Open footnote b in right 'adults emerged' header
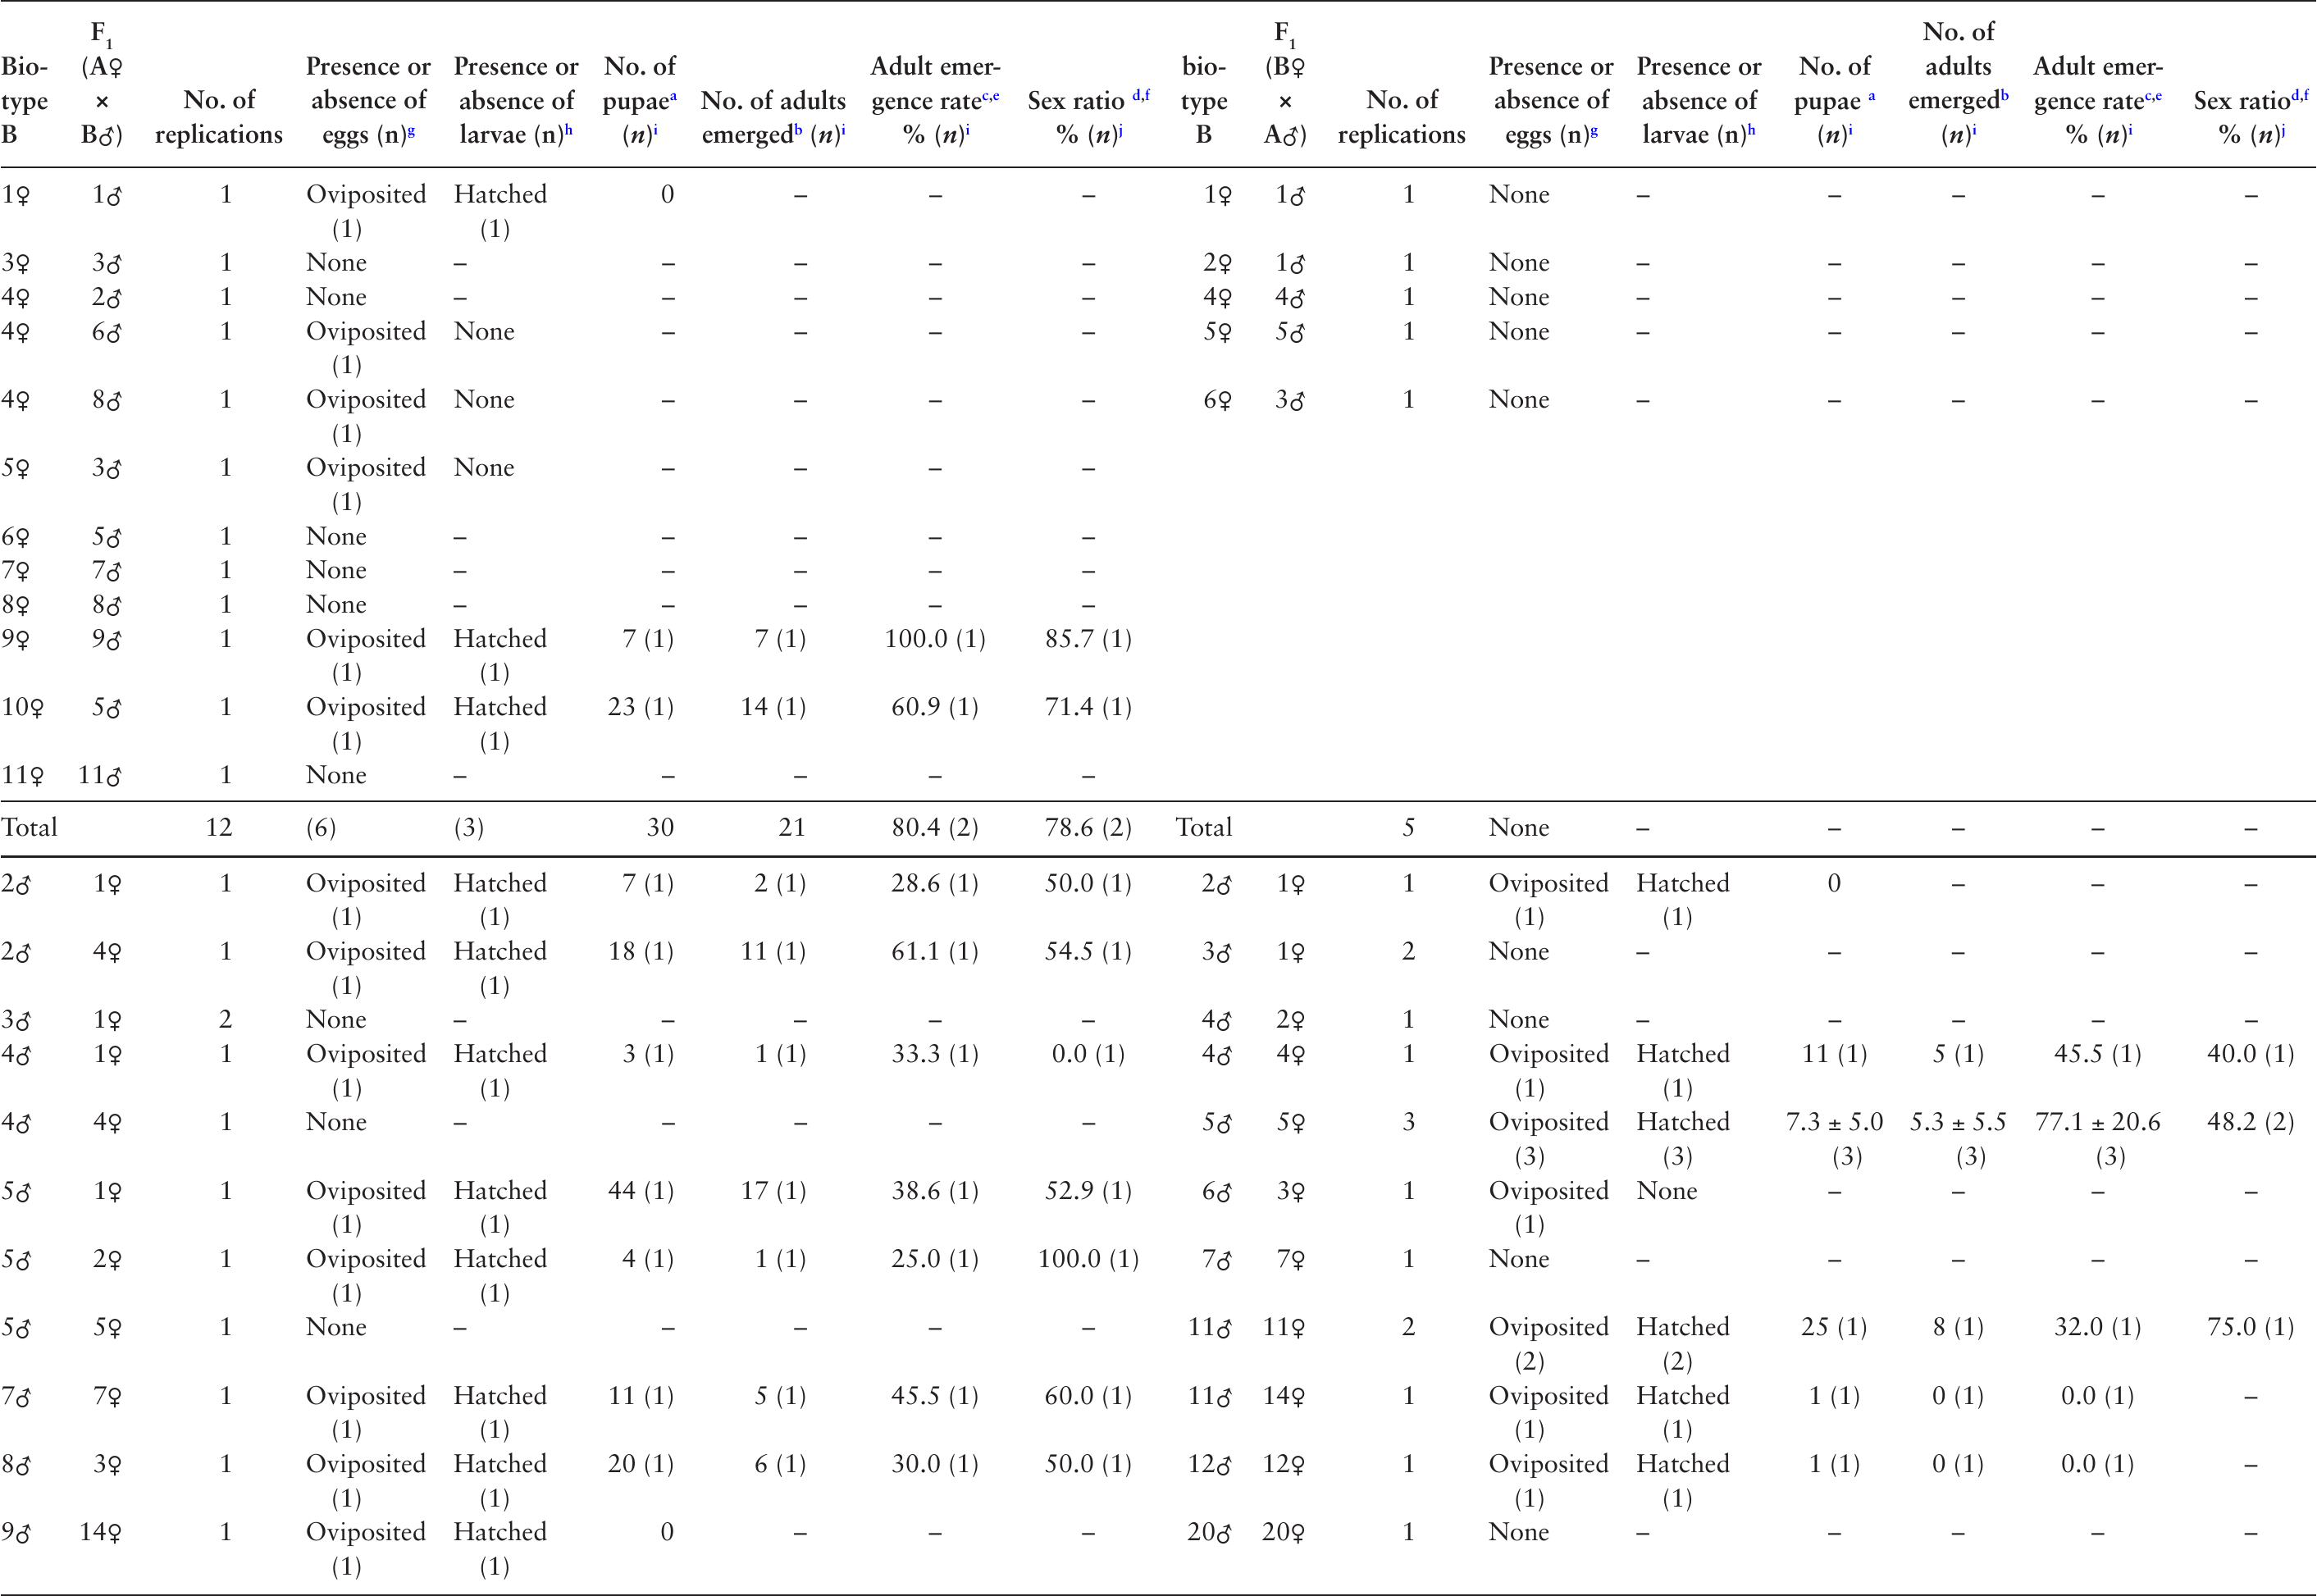Image resolution: width=2317 pixels, height=1596 pixels. pos(2004,96)
